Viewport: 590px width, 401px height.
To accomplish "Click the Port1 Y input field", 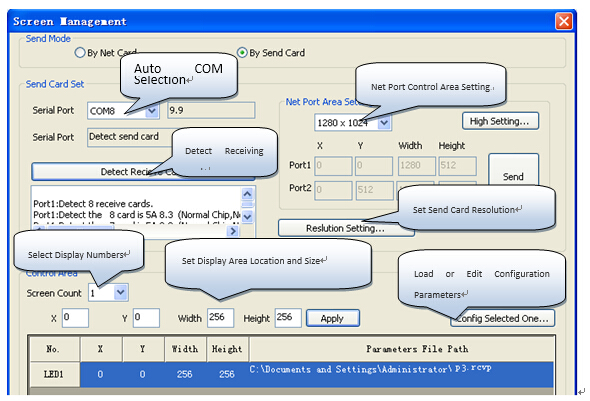I will [x=374, y=166].
